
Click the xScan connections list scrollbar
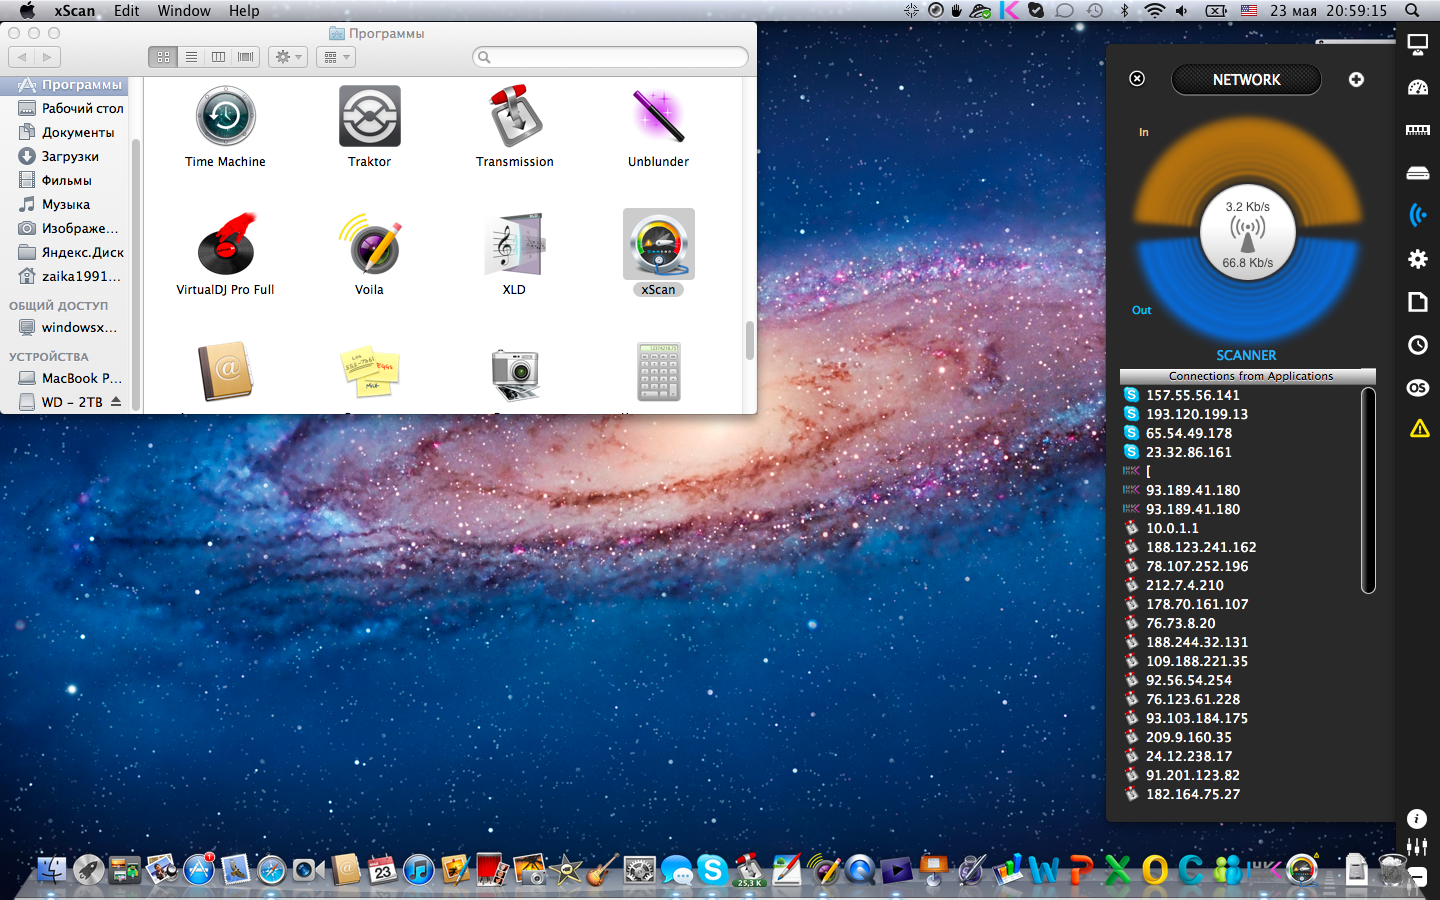tap(1368, 490)
